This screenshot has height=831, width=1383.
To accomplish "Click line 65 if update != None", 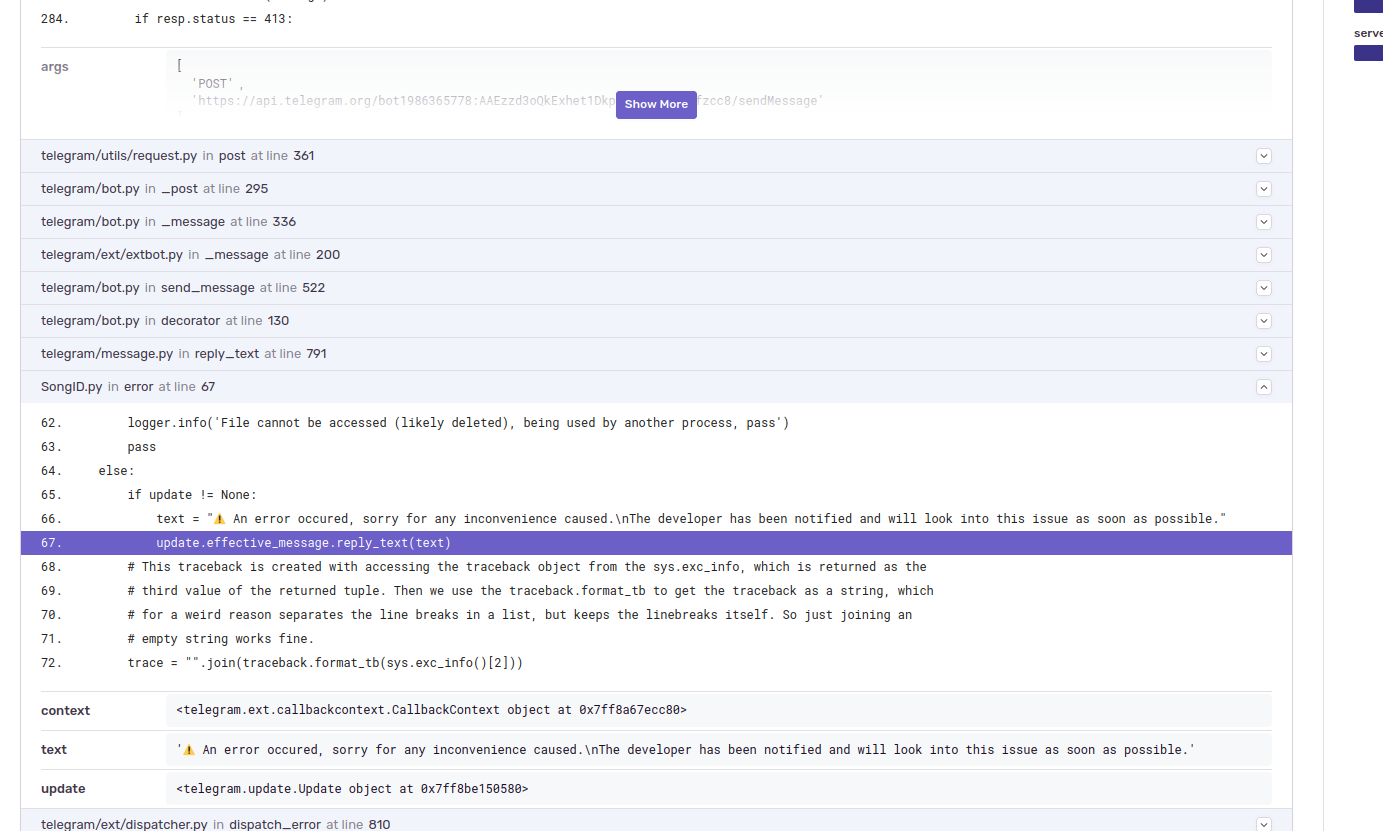I will pos(192,495).
